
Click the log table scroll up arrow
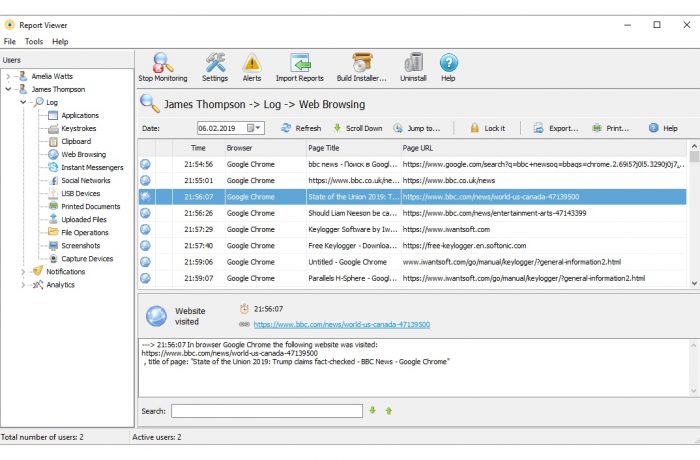pos(694,146)
